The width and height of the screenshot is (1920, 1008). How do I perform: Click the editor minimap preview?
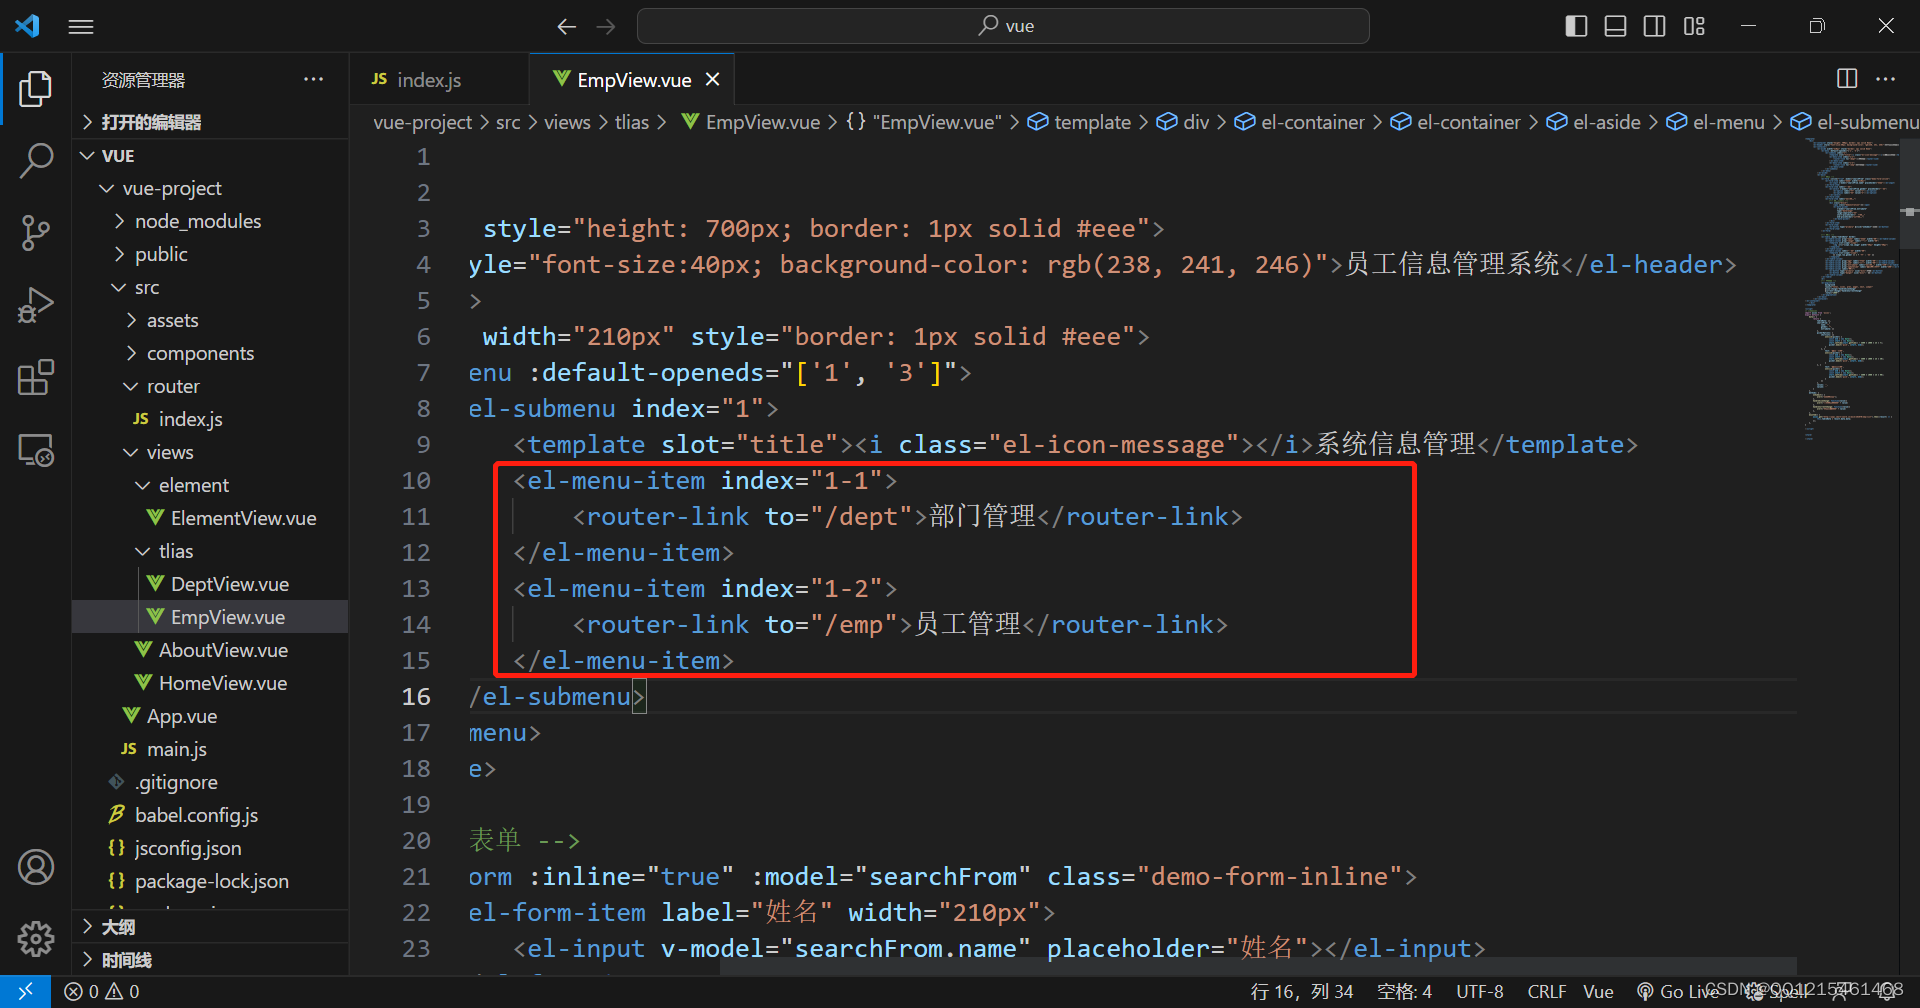click(x=1851, y=290)
